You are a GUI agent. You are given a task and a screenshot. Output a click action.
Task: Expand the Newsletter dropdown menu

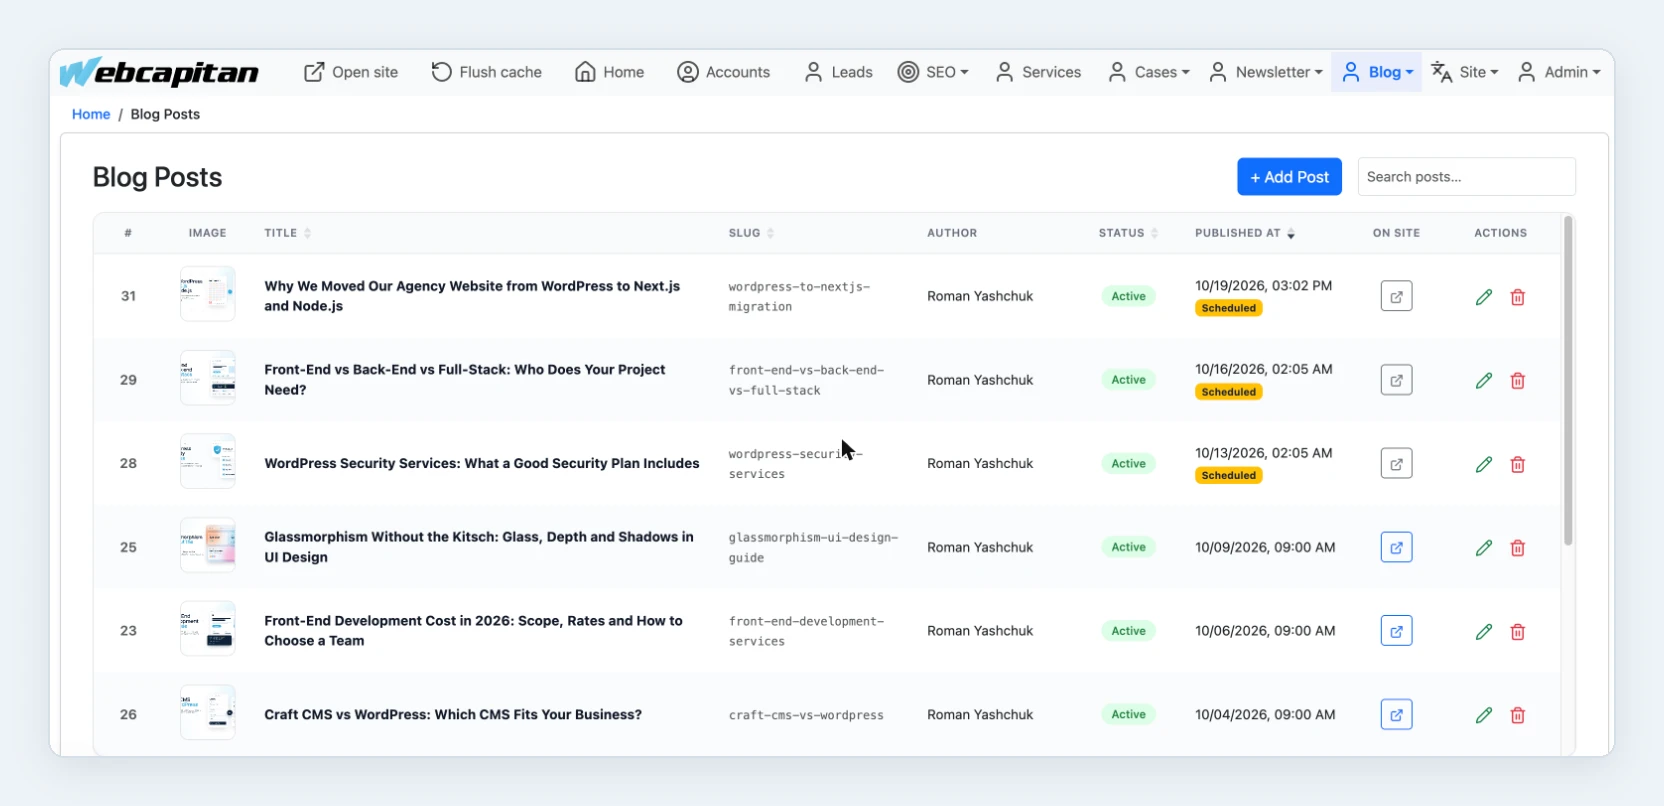click(1266, 72)
